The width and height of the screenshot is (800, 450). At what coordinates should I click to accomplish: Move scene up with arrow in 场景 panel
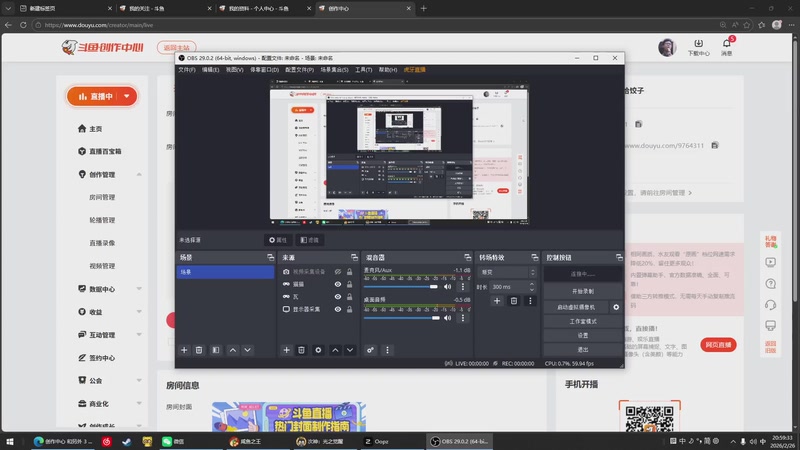pos(233,350)
